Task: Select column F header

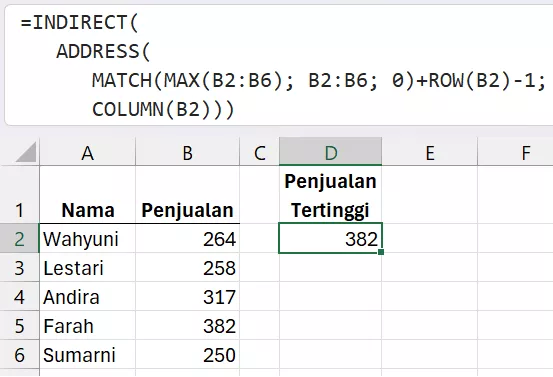Action: pyautogui.click(x=515, y=152)
